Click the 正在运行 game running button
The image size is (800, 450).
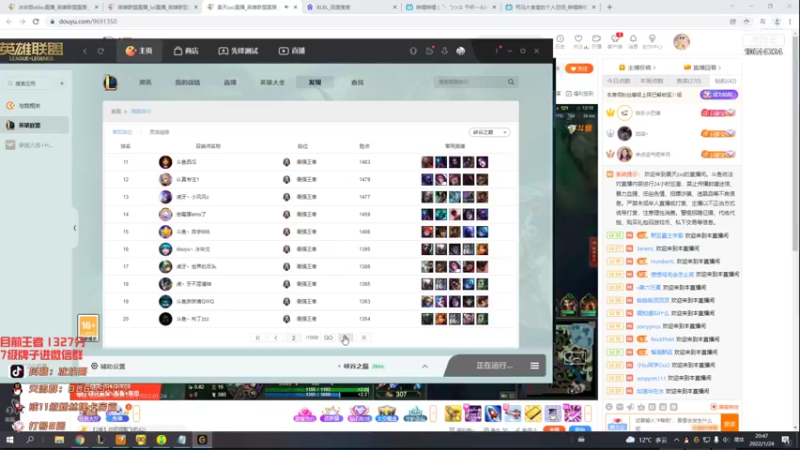pyautogui.click(x=493, y=366)
